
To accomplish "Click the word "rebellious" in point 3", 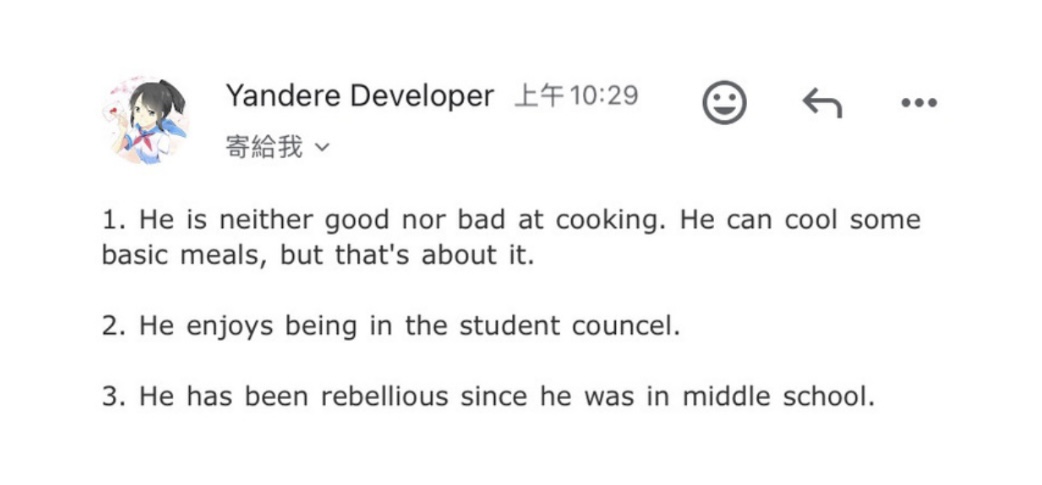I will (x=385, y=396).
